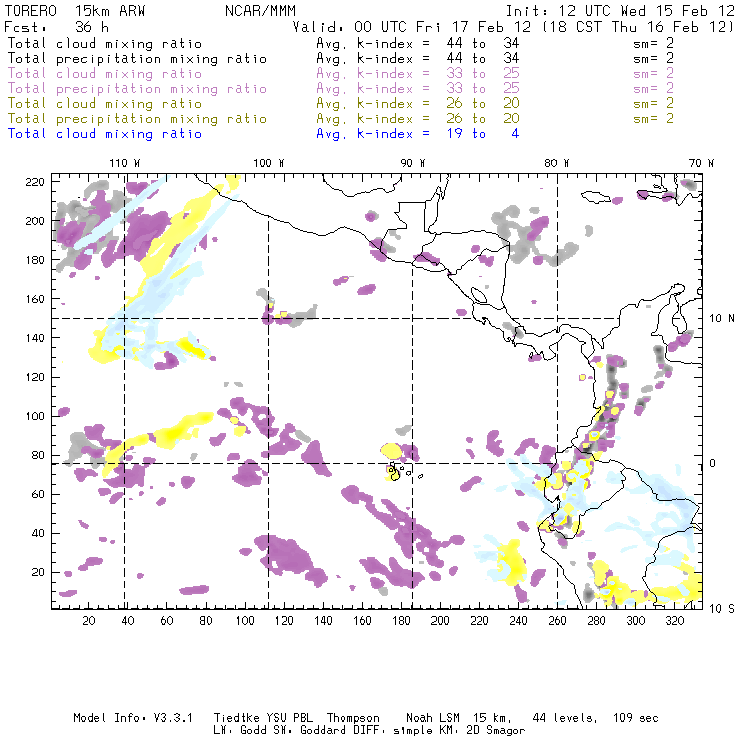740x740 pixels.
Task: Select black "Total cloud mixing ratio" legend label
Action: [105, 43]
